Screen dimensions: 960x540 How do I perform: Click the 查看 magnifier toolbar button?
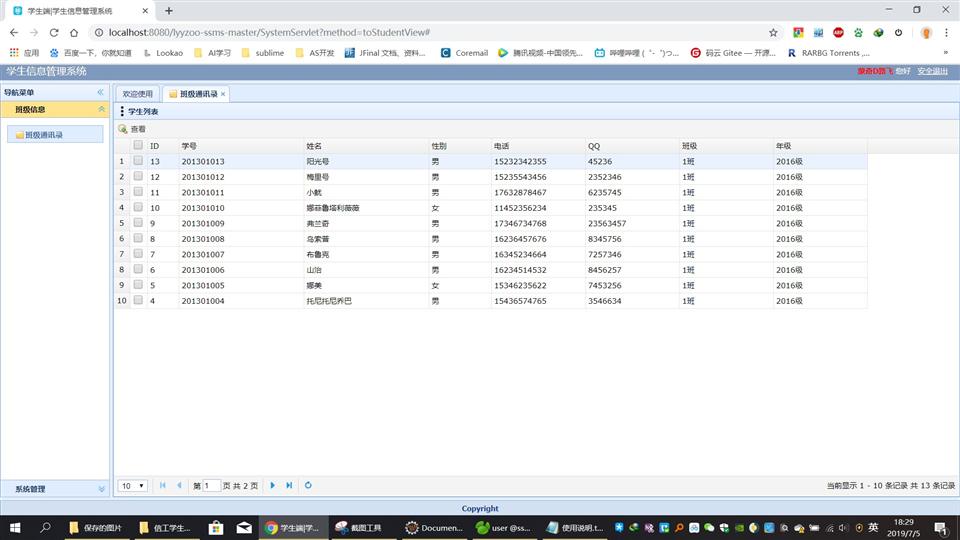point(132,129)
